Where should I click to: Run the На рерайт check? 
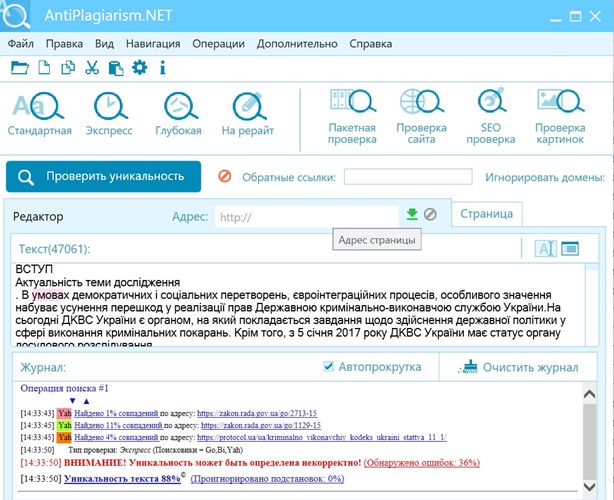point(248,114)
